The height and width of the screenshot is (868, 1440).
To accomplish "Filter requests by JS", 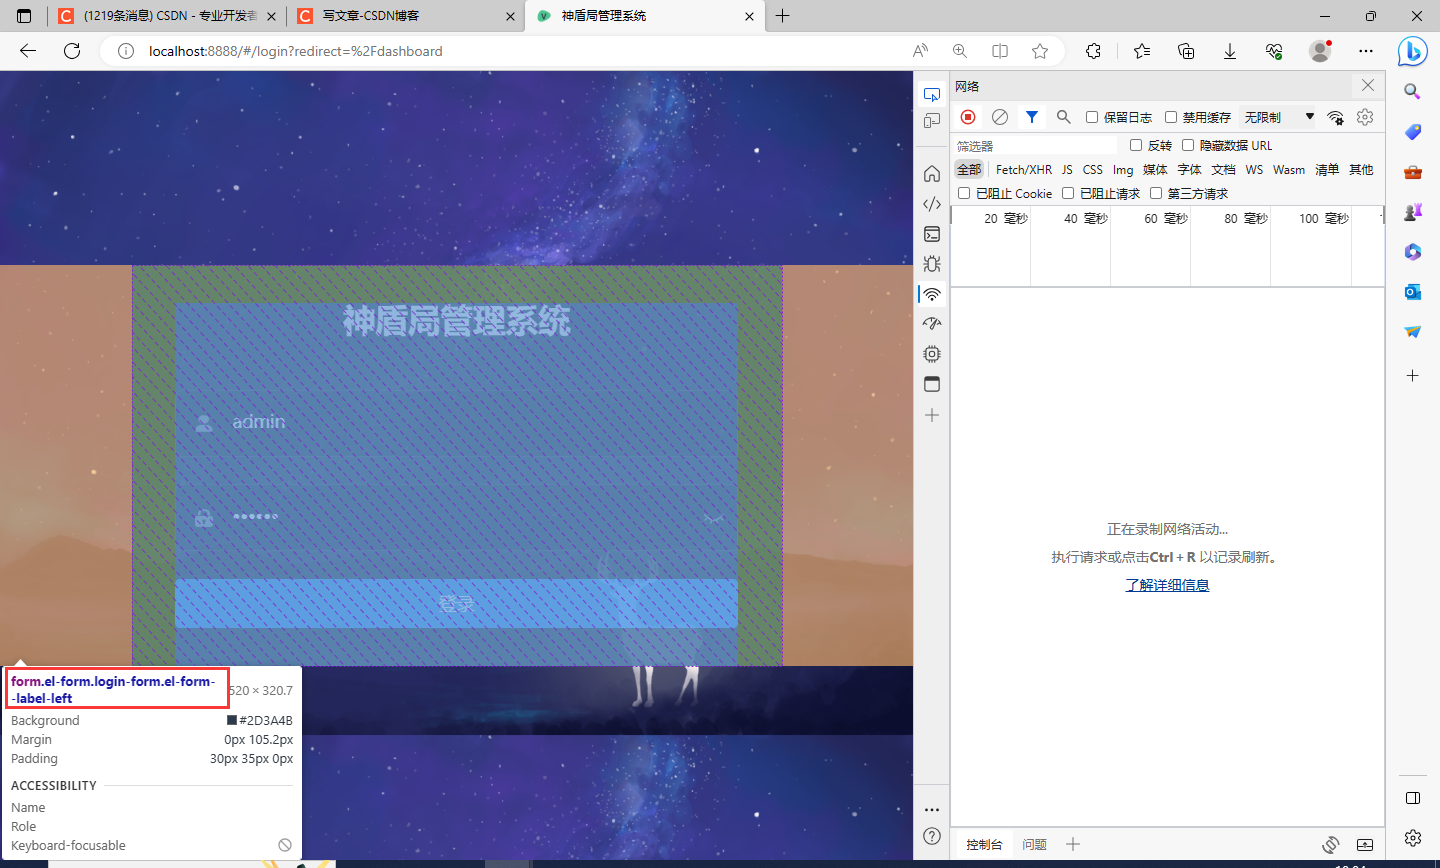I will click(1067, 169).
